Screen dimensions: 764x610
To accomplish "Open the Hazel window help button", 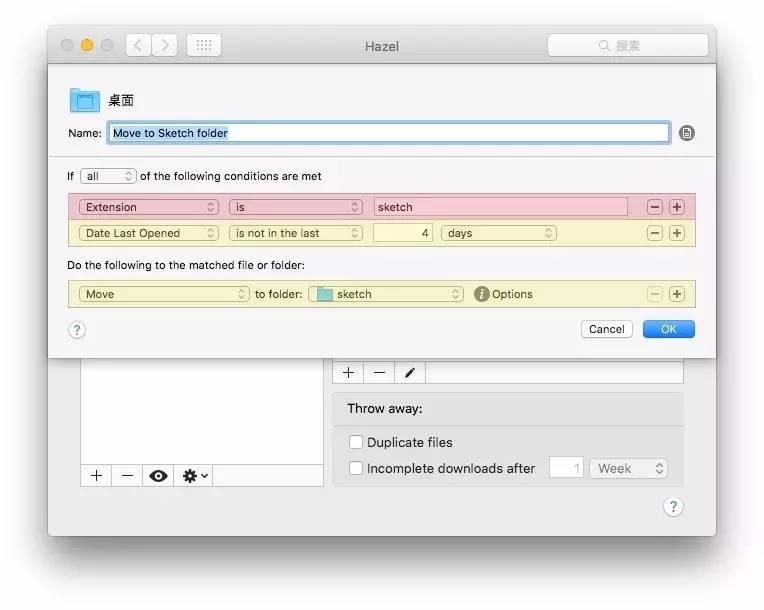I will click(673, 507).
